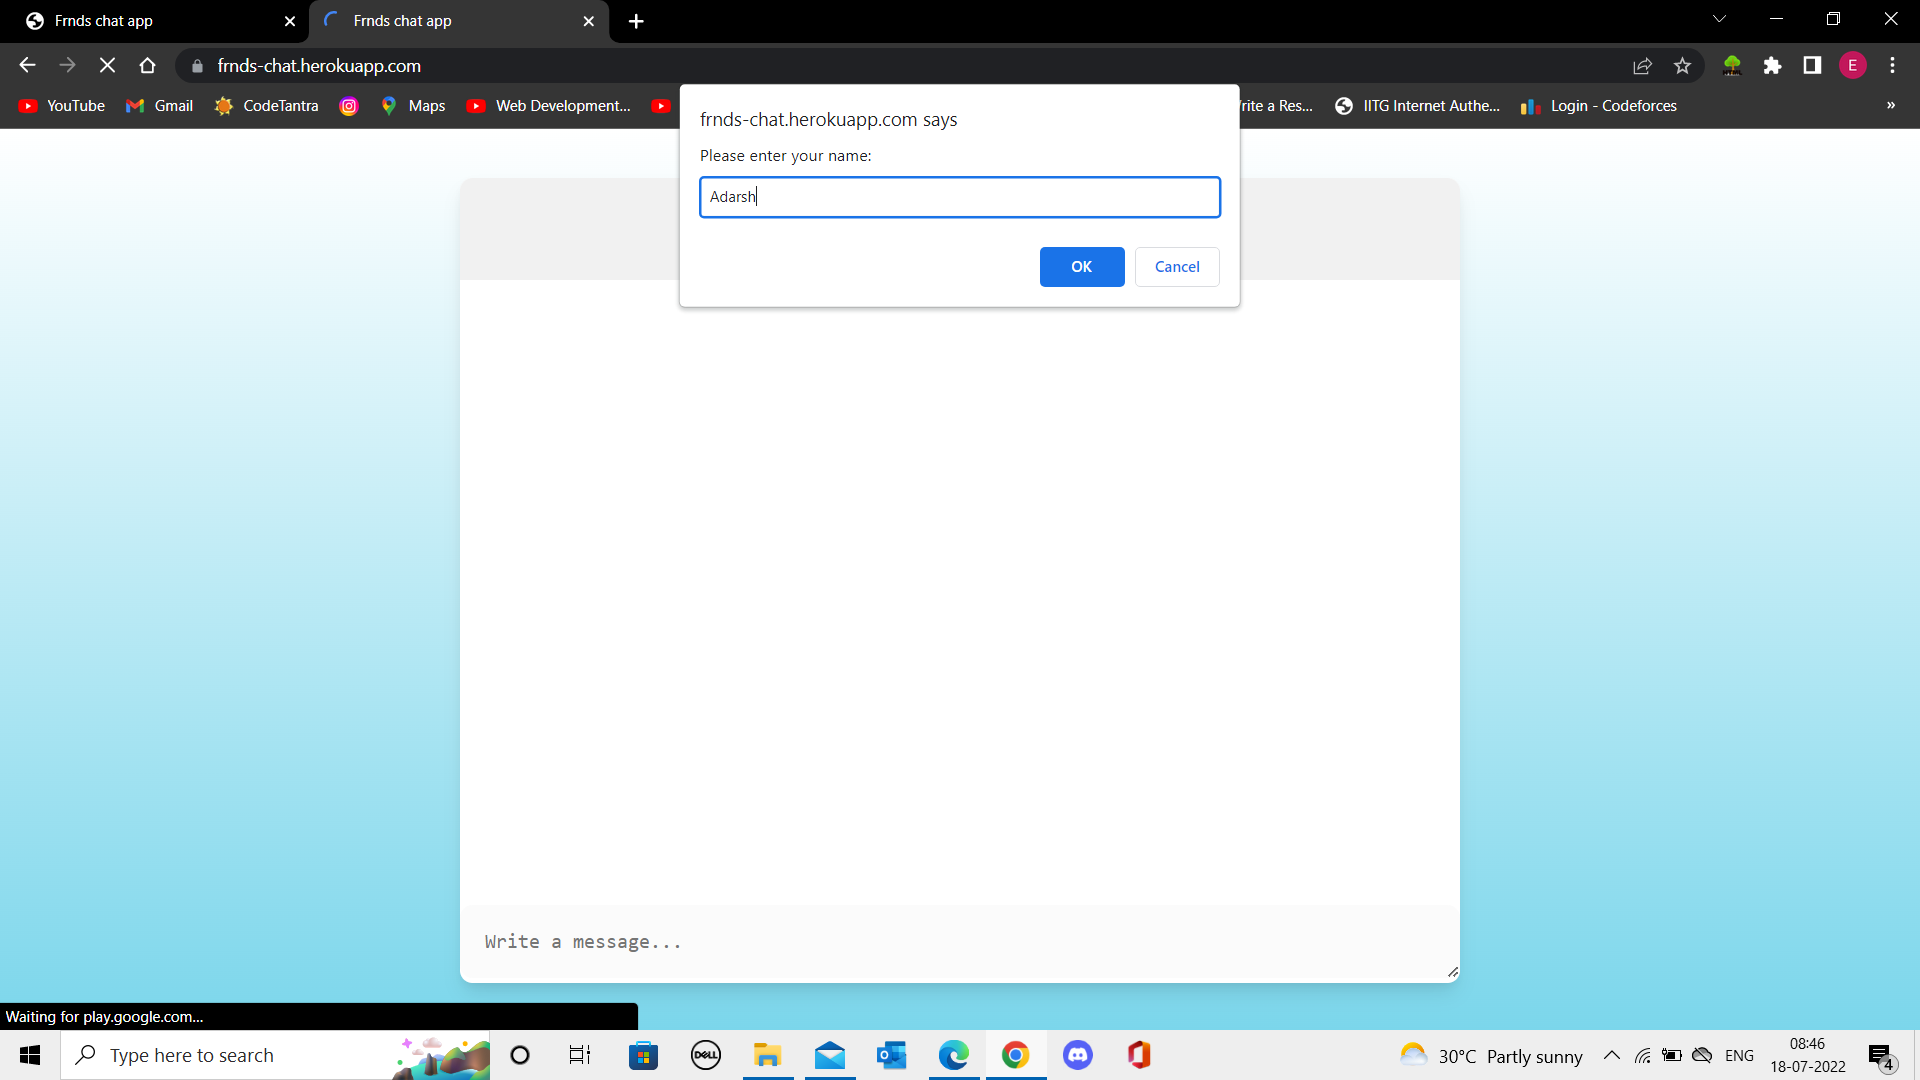Open Instagram bookmark icon
Screen dimensions: 1920x1080
349,106
